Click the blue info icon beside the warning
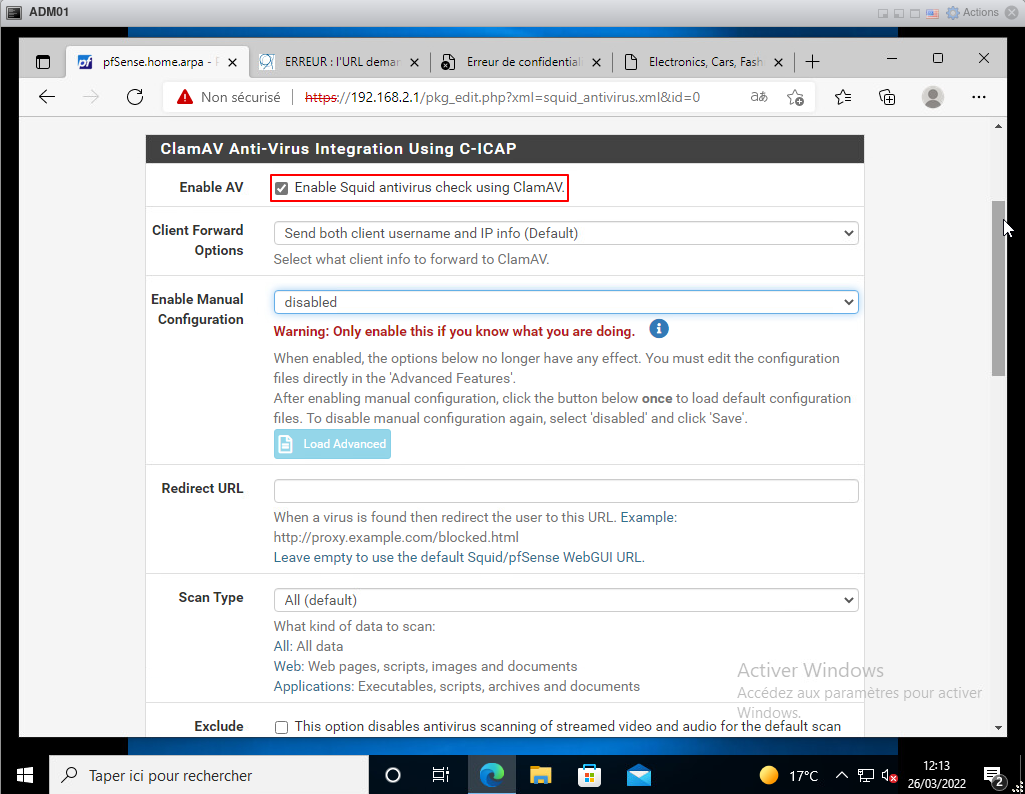The height and width of the screenshot is (794, 1025). click(x=658, y=329)
